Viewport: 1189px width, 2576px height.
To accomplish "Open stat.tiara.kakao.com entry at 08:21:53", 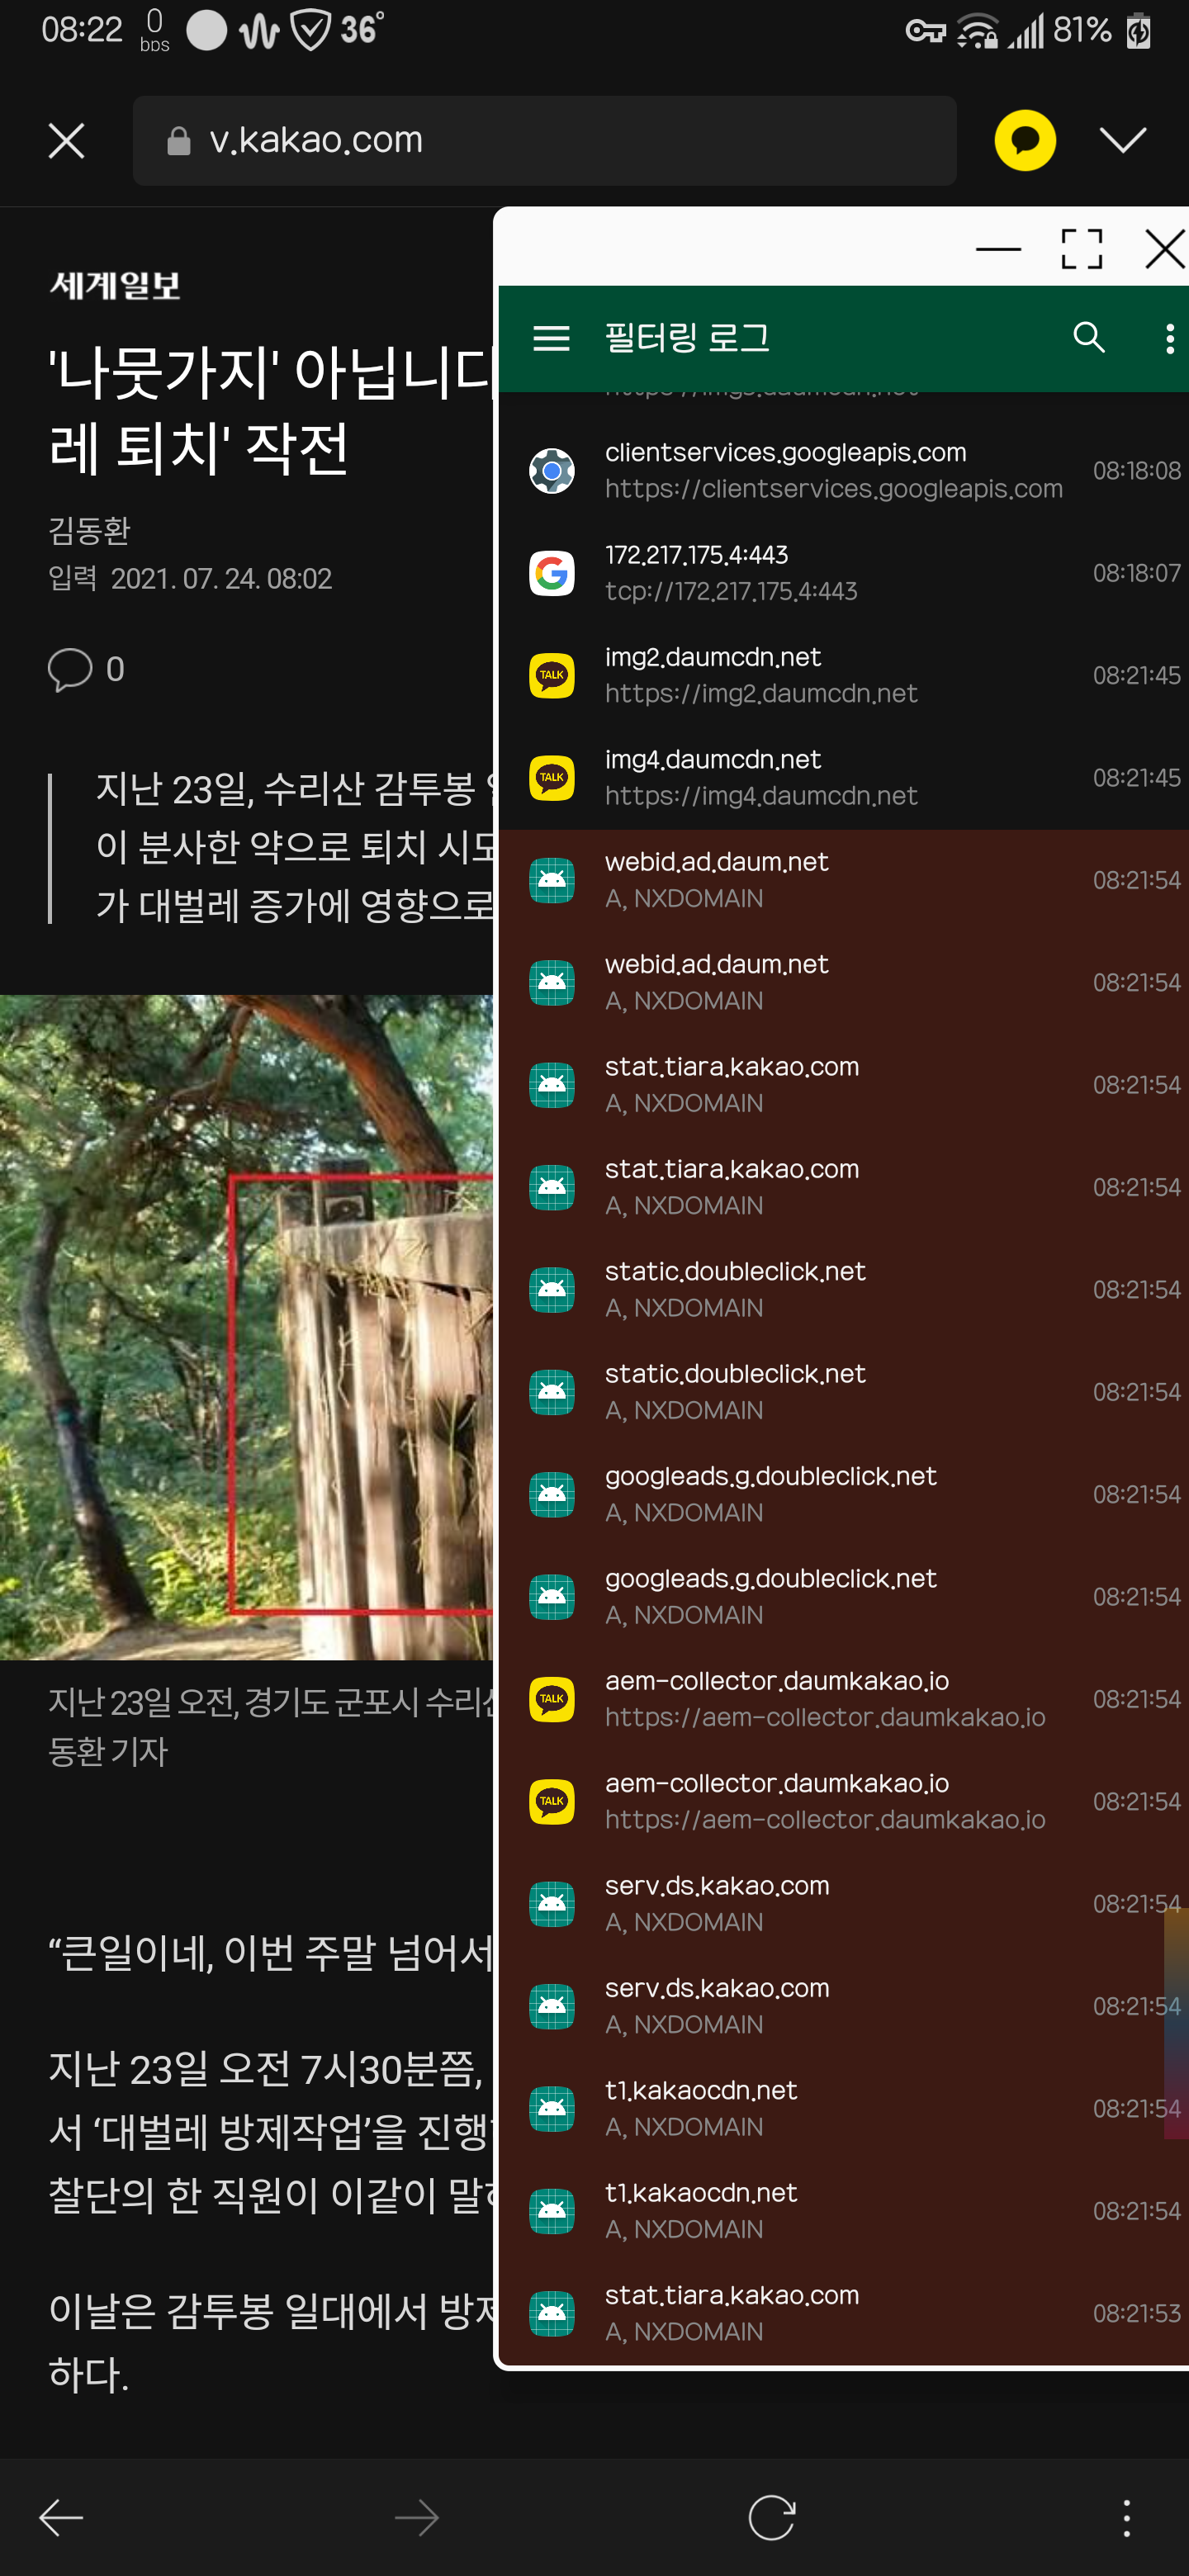I will click(843, 2314).
